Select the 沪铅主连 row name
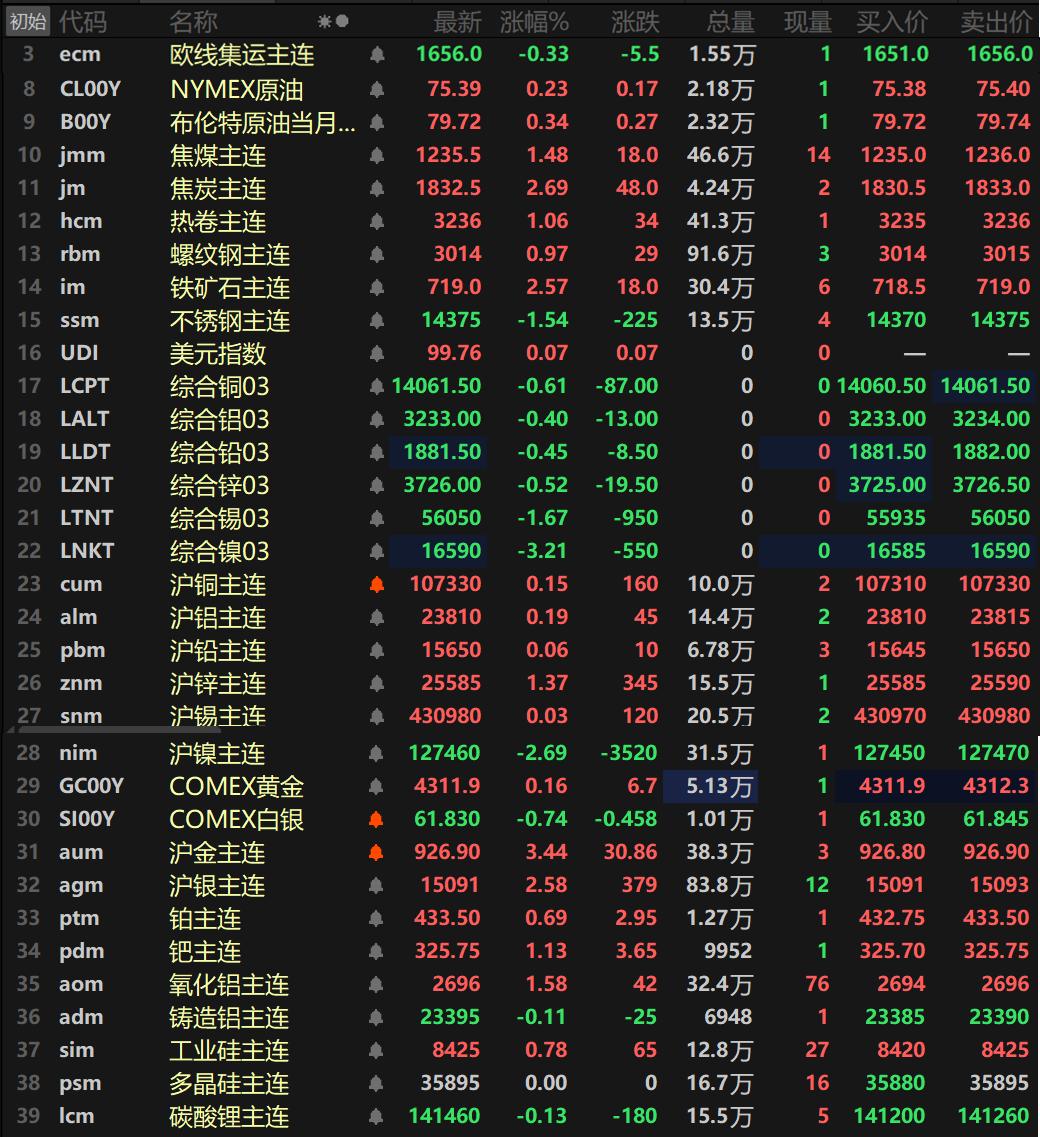The image size is (1040, 1137). 218,650
